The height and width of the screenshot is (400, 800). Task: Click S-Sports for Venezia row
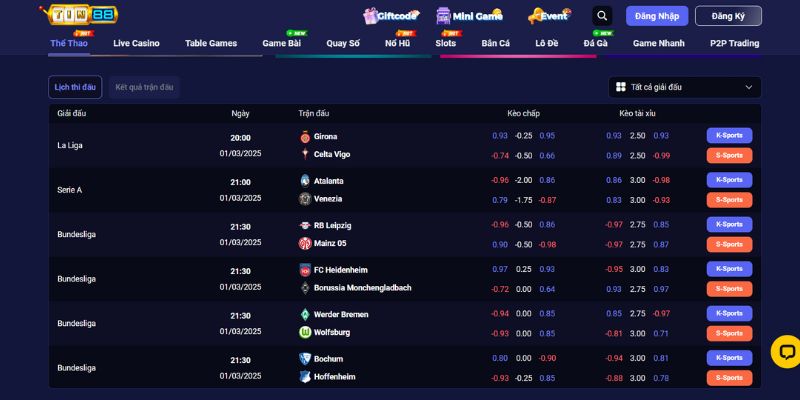[730, 200]
